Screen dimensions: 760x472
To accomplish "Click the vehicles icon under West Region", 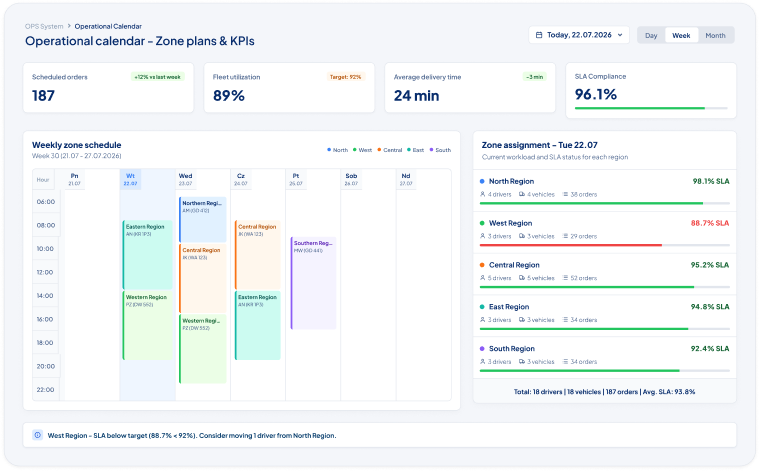I will [x=522, y=236].
